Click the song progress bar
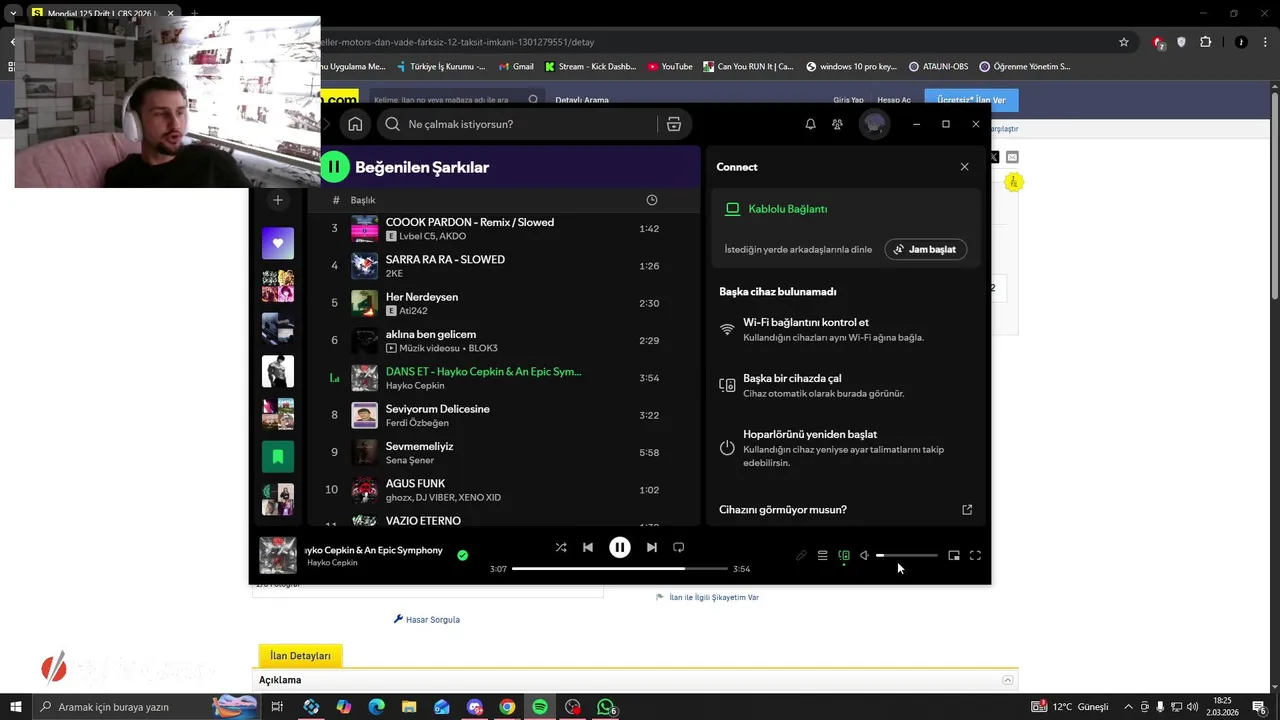 (x=620, y=568)
